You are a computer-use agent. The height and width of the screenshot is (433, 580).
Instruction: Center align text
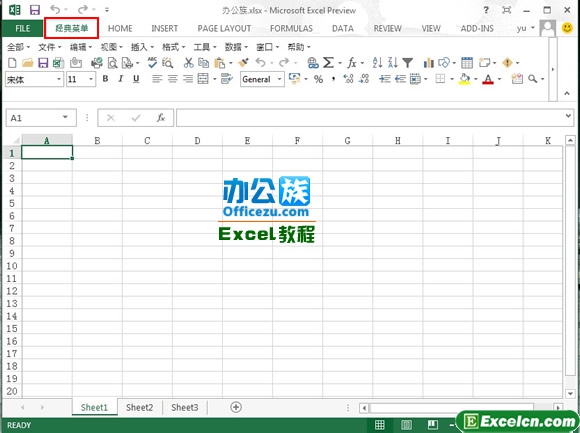pos(173,79)
